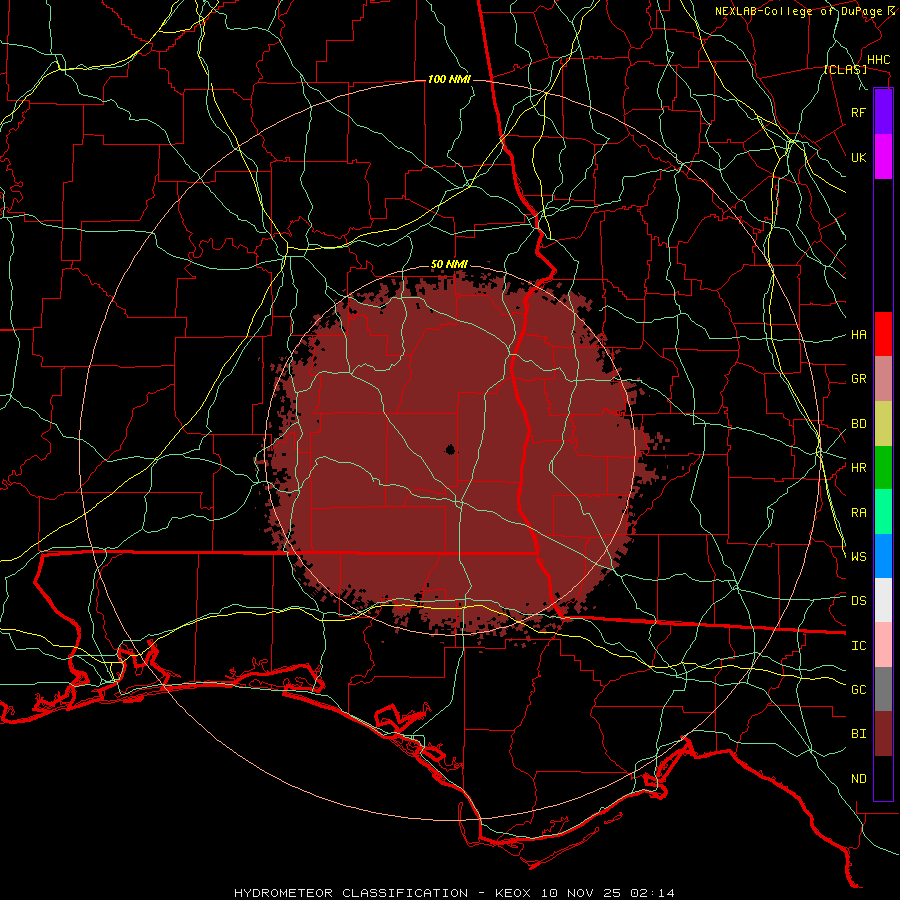Click the HR legend label
This screenshot has width=900, height=900.
858,468
